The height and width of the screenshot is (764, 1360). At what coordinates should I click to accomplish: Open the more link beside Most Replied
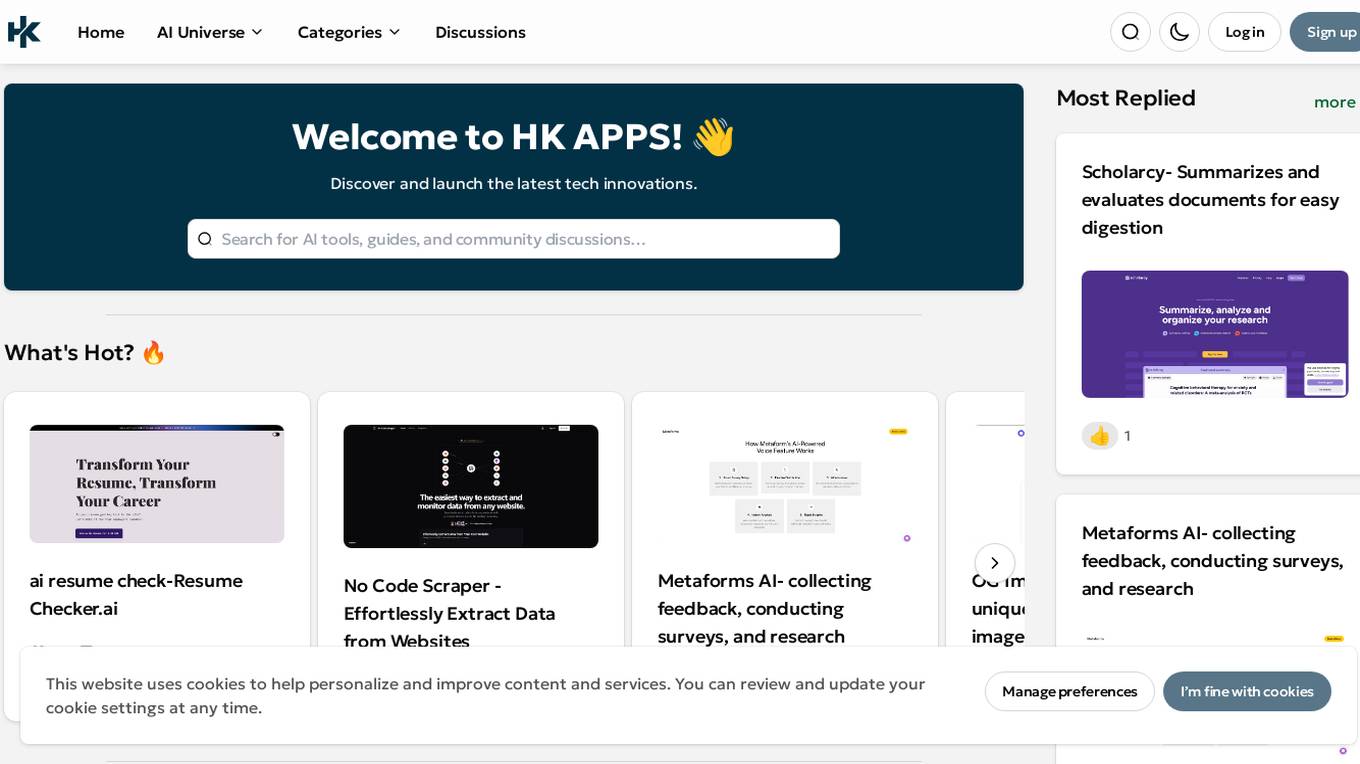pos(1334,102)
